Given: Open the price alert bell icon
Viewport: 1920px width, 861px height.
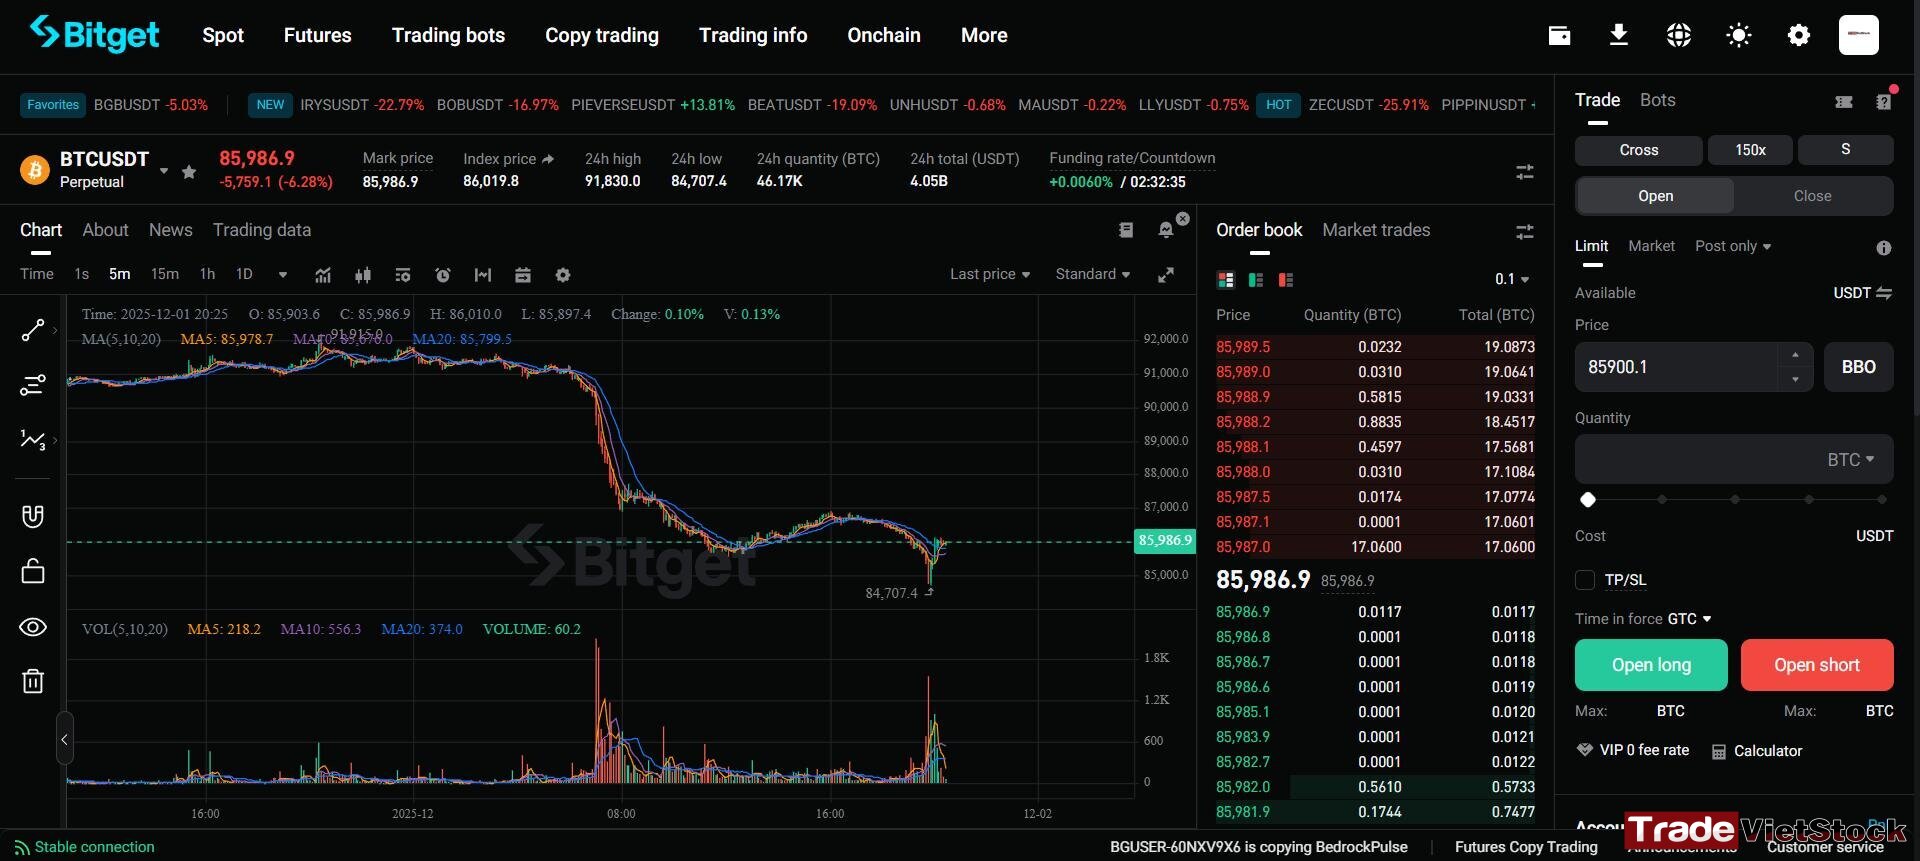Looking at the screenshot, I should tap(1166, 230).
